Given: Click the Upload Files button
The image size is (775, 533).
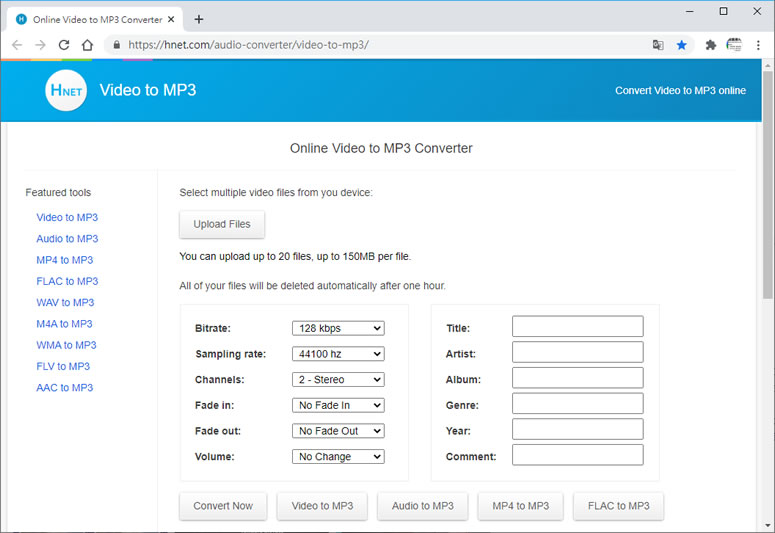Looking at the screenshot, I should click(222, 224).
